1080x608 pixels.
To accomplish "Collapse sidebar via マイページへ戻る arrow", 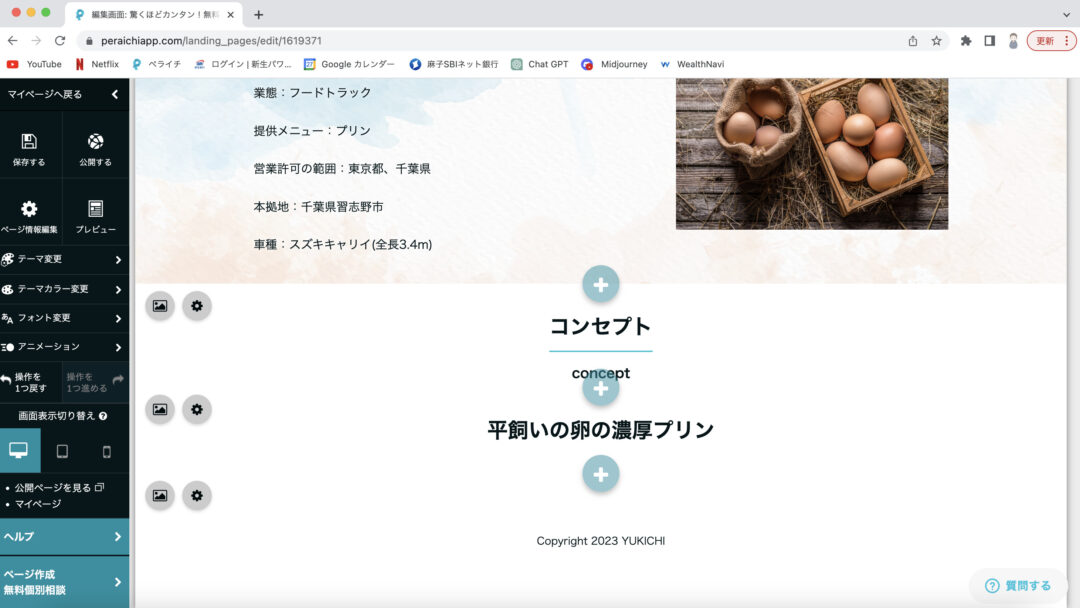I will pyautogui.click(x=115, y=94).
